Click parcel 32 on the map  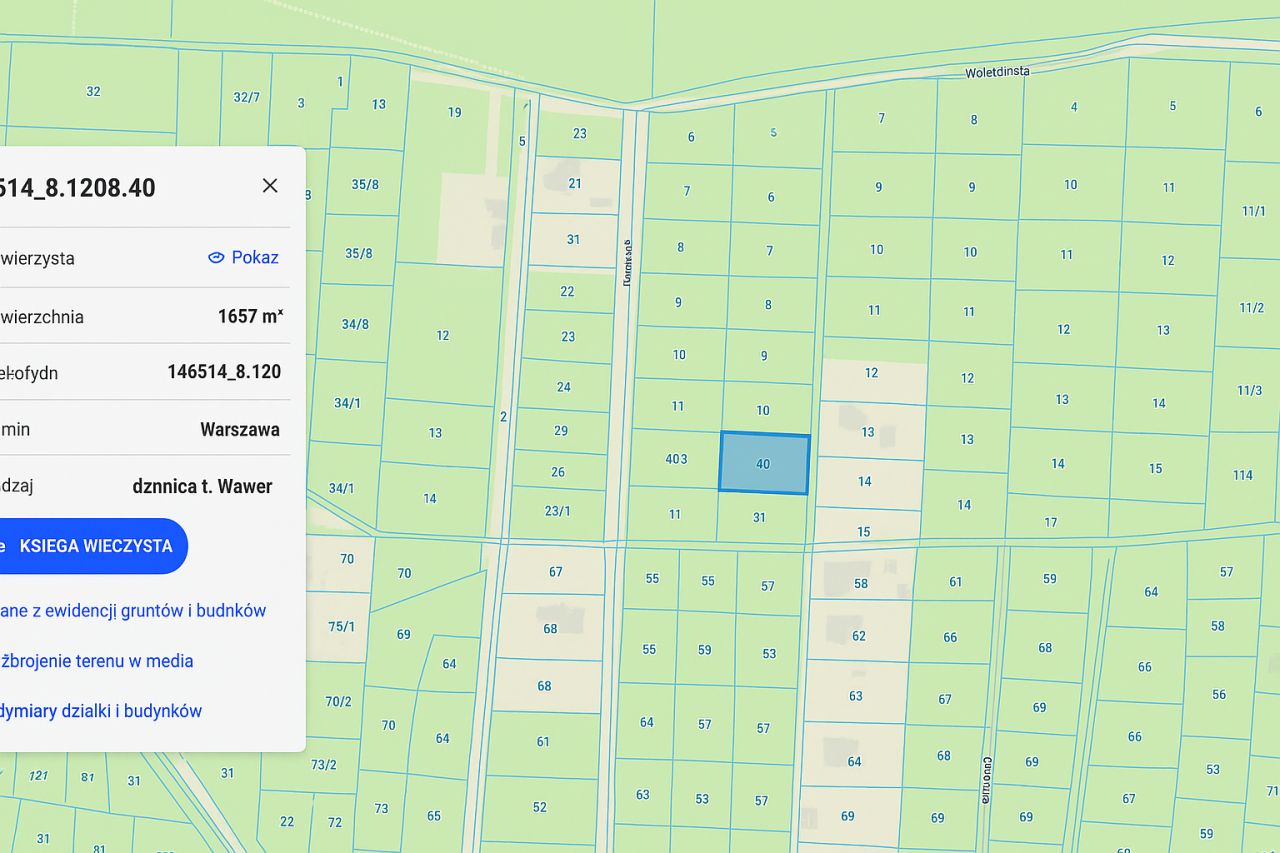click(93, 91)
